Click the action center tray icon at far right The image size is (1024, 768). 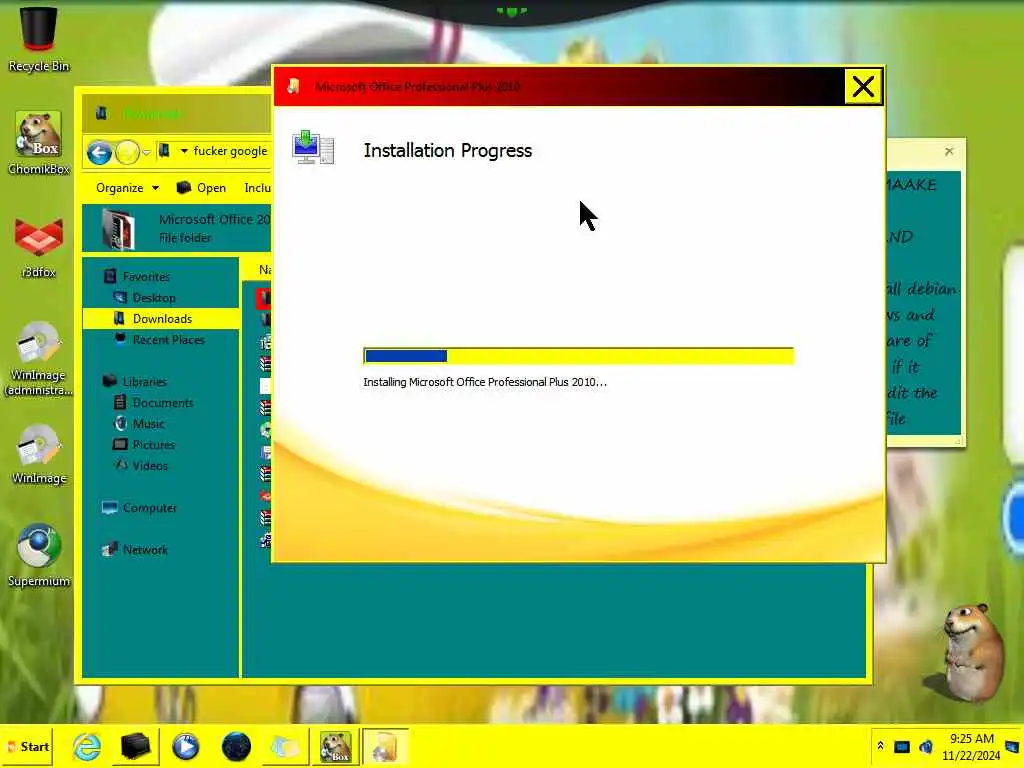[x=1012, y=746]
